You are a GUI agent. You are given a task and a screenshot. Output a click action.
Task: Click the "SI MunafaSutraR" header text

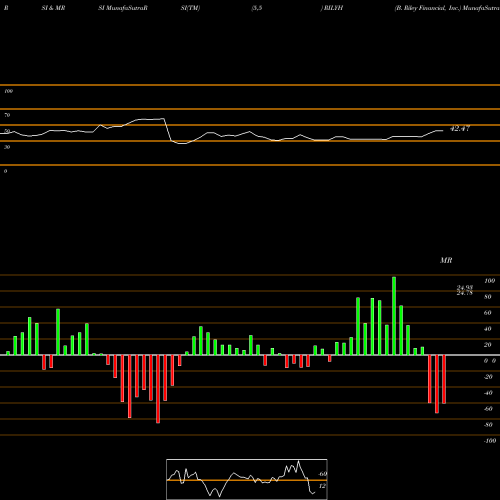123,8
